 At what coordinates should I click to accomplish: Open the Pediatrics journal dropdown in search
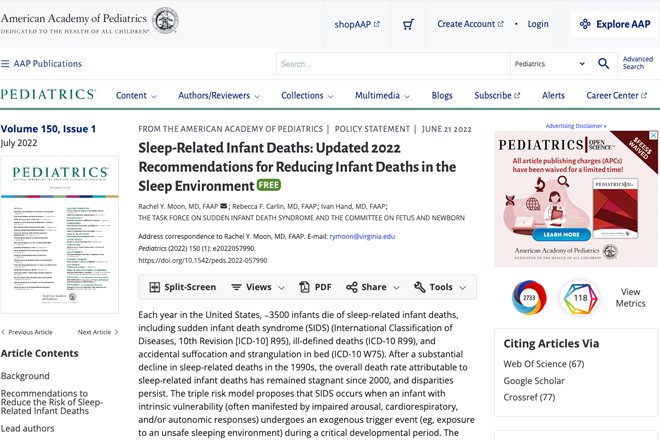point(550,64)
